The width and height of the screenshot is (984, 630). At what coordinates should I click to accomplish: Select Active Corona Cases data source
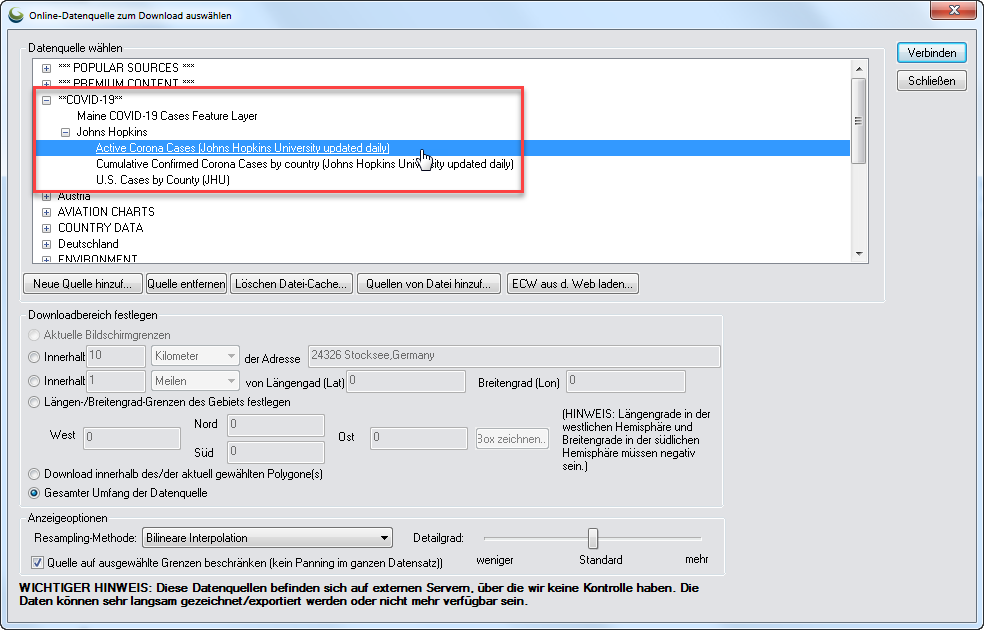(x=242, y=148)
